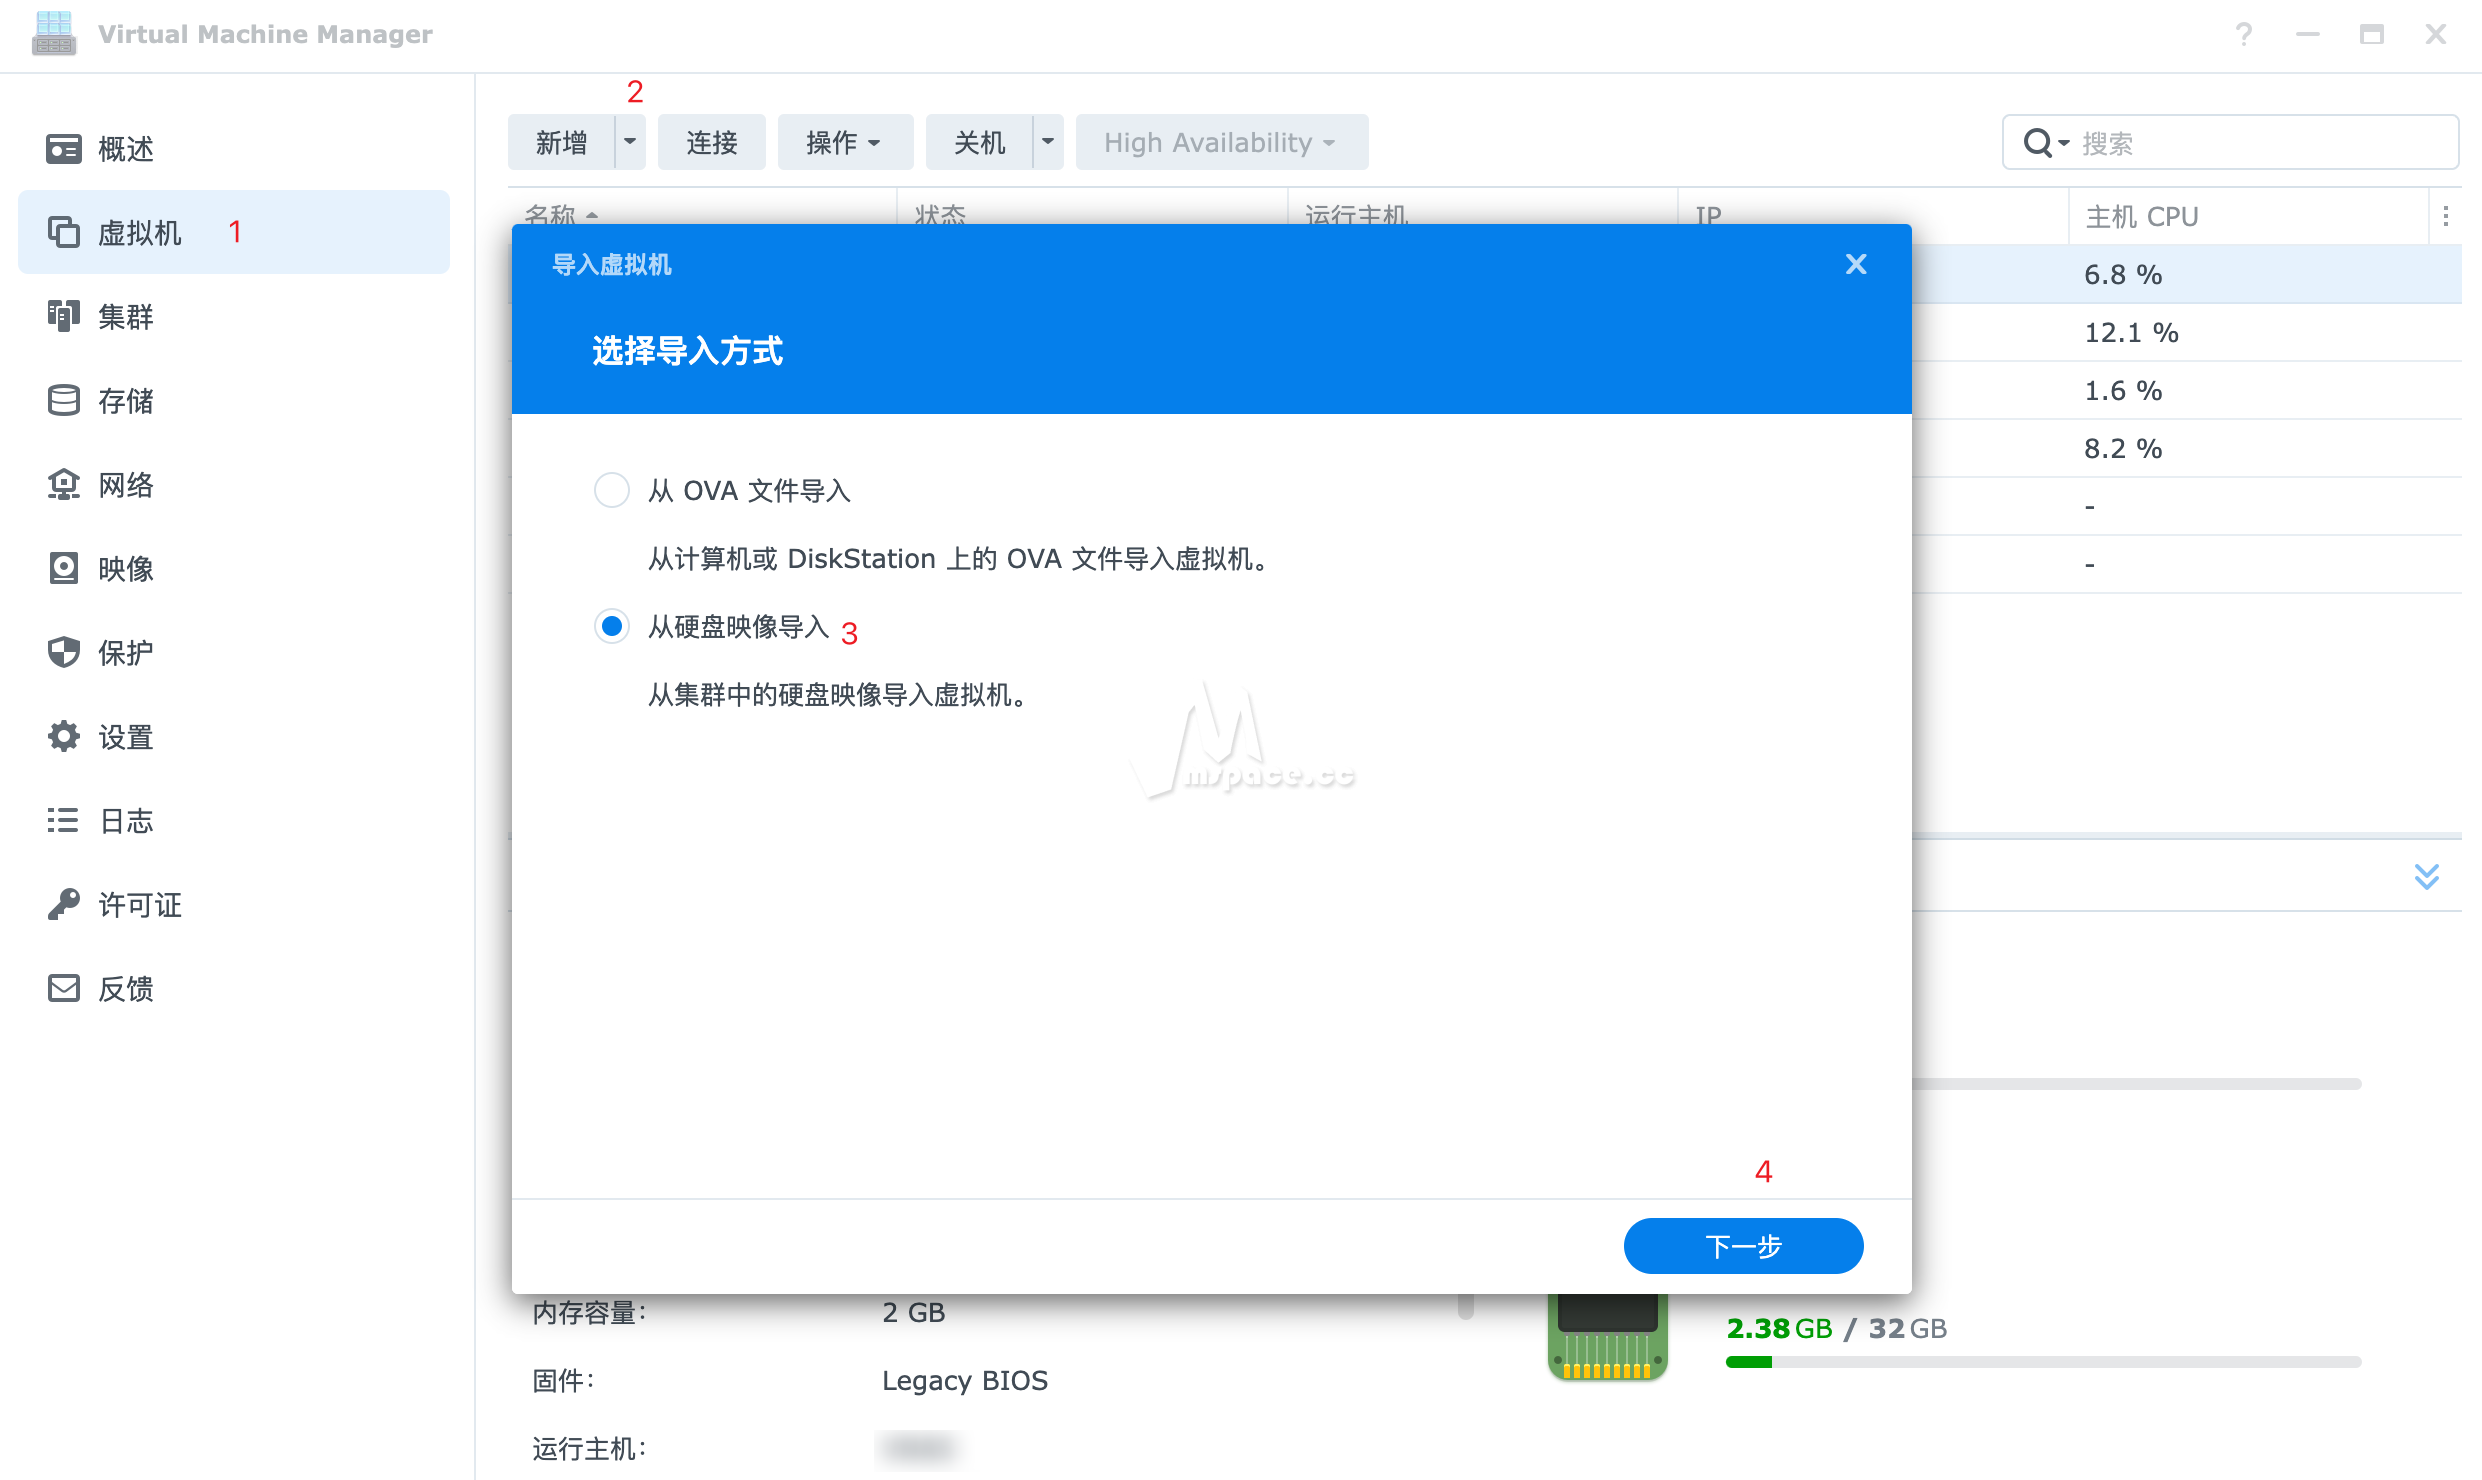The image size is (2482, 1480).
Task: Open the 概述 (Overview) panel
Action: point(124,148)
